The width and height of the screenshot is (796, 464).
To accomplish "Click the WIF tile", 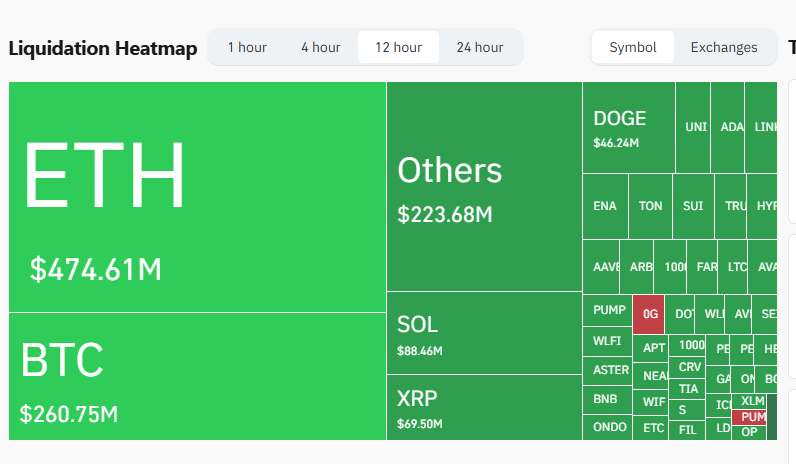I will [x=651, y=402].
